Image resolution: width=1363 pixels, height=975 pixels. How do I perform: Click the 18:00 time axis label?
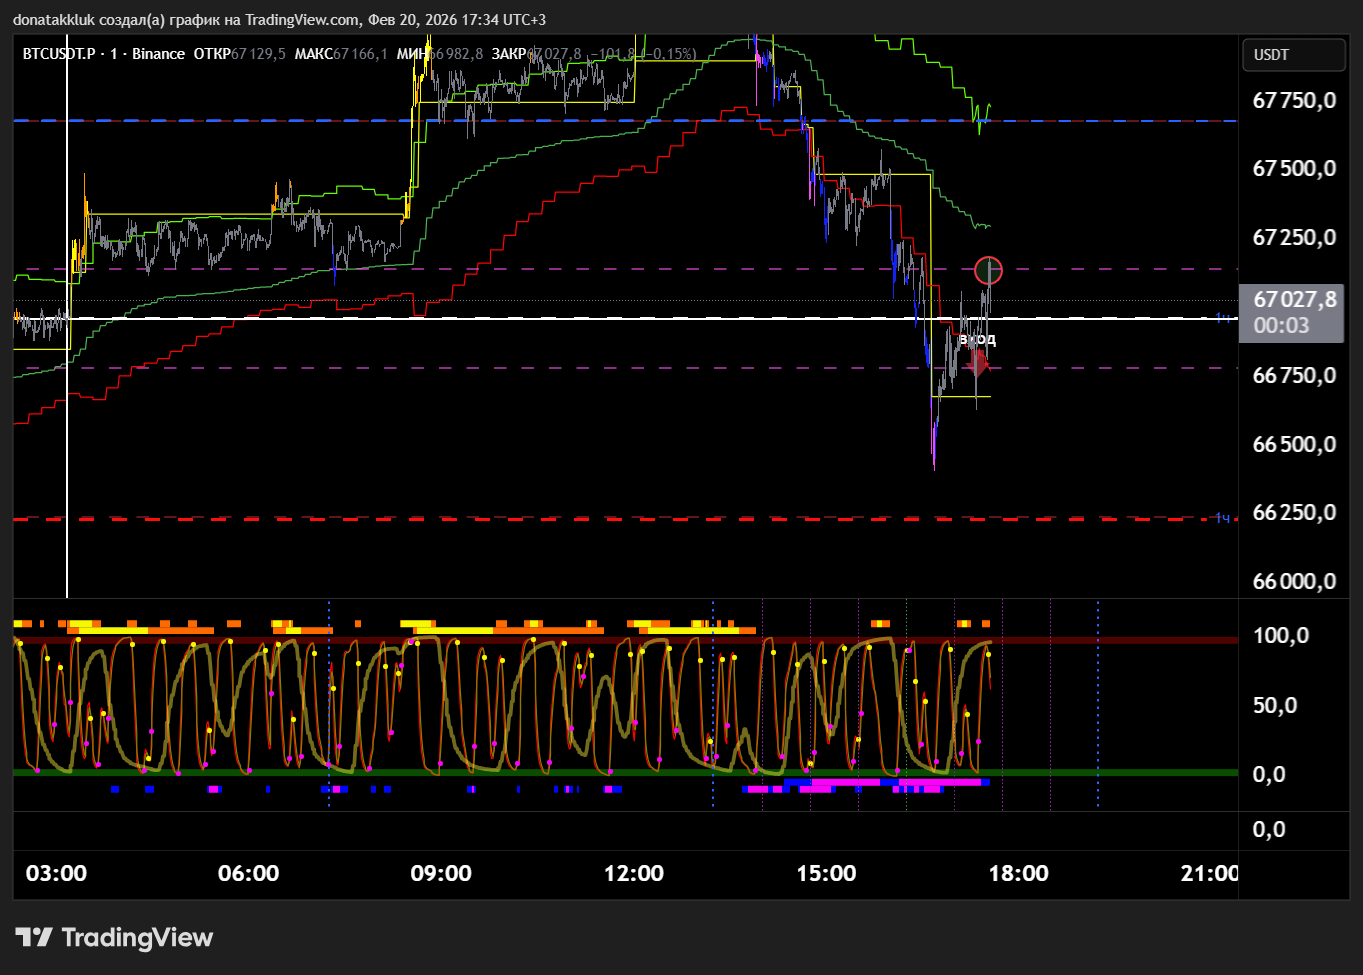point(1018,873)
